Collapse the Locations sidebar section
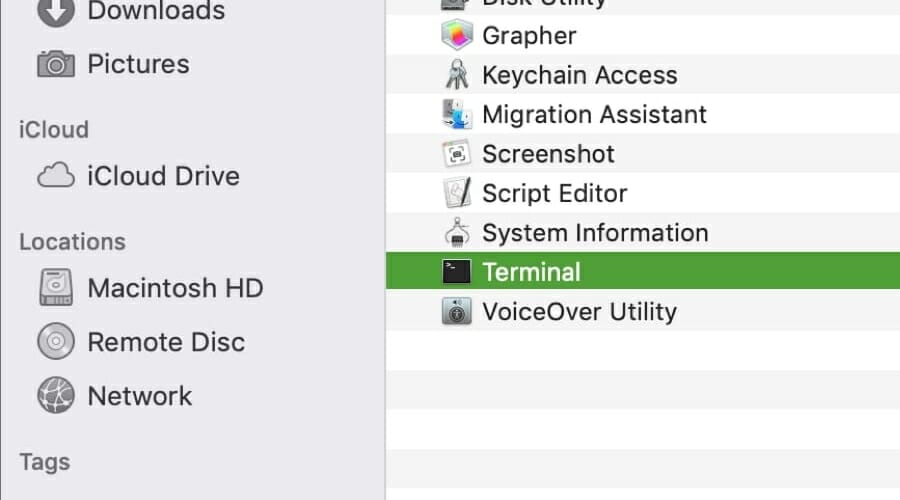Image resolution: width=900 pixels, height=500 pixels. point(72,242)
